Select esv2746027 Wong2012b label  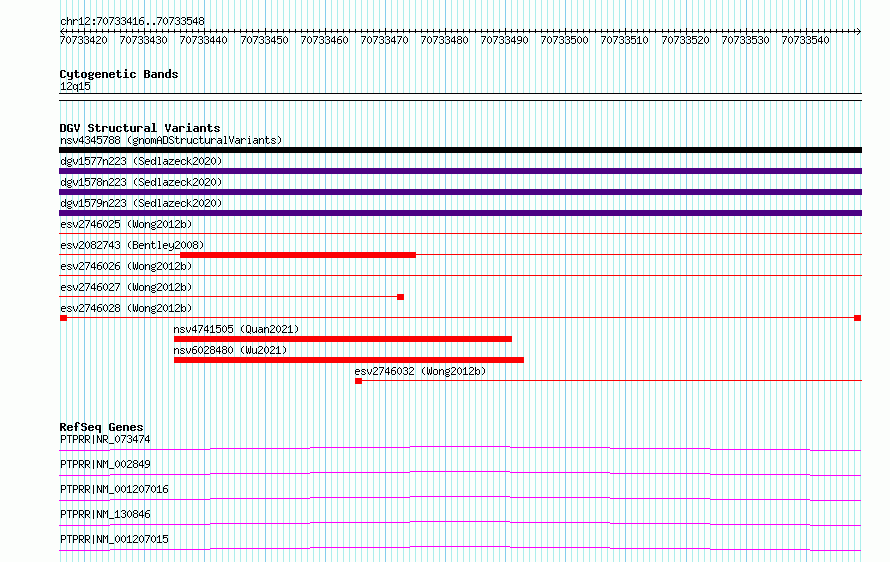tap(126, 287)
